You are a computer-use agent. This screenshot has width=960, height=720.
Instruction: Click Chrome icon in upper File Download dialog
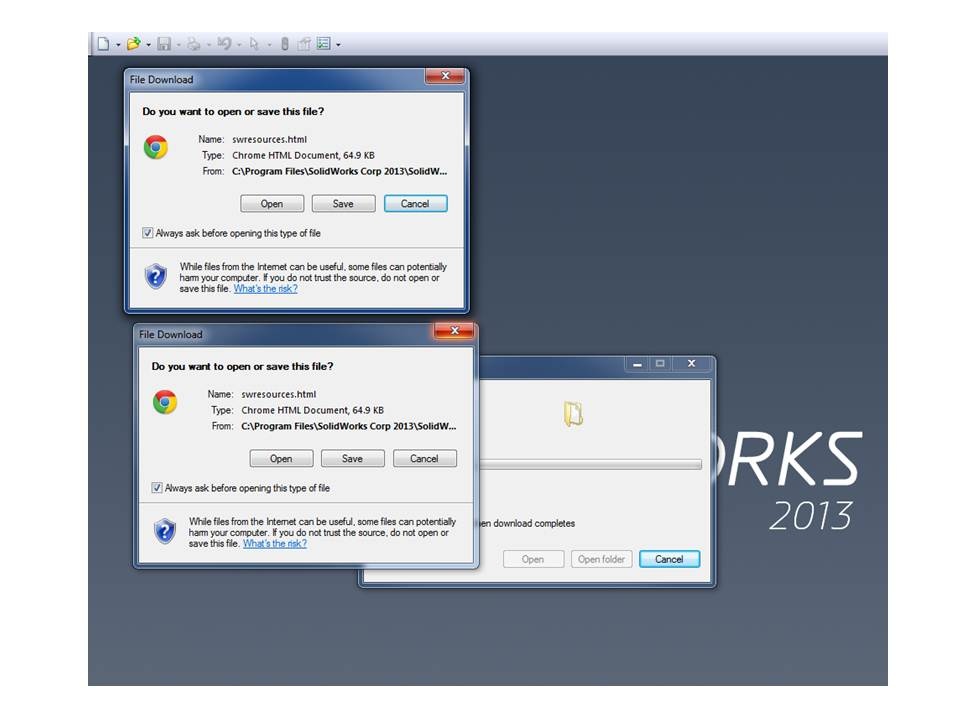coord(156,147)
